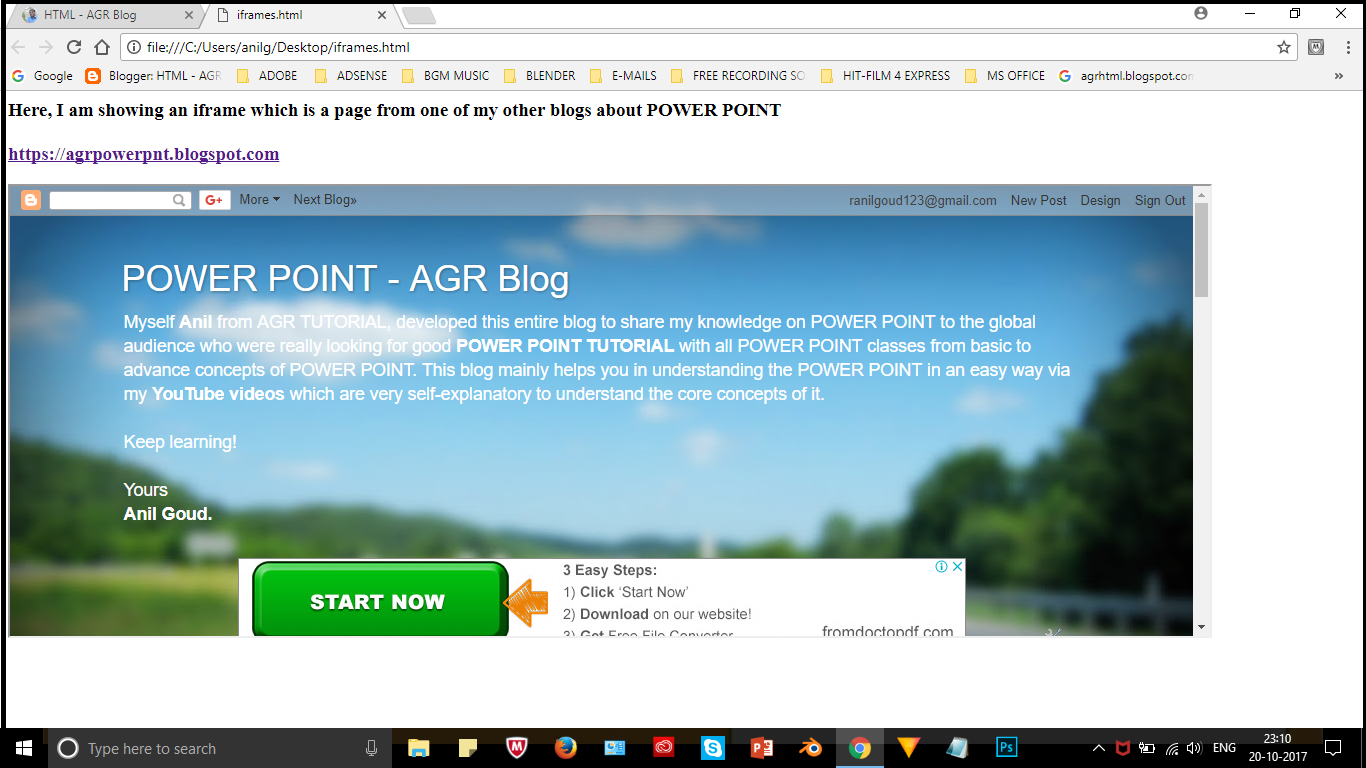Click New Post in the Blogger navbar
Viewport: 1366px width, 768px height.
tap(1038, 200)
